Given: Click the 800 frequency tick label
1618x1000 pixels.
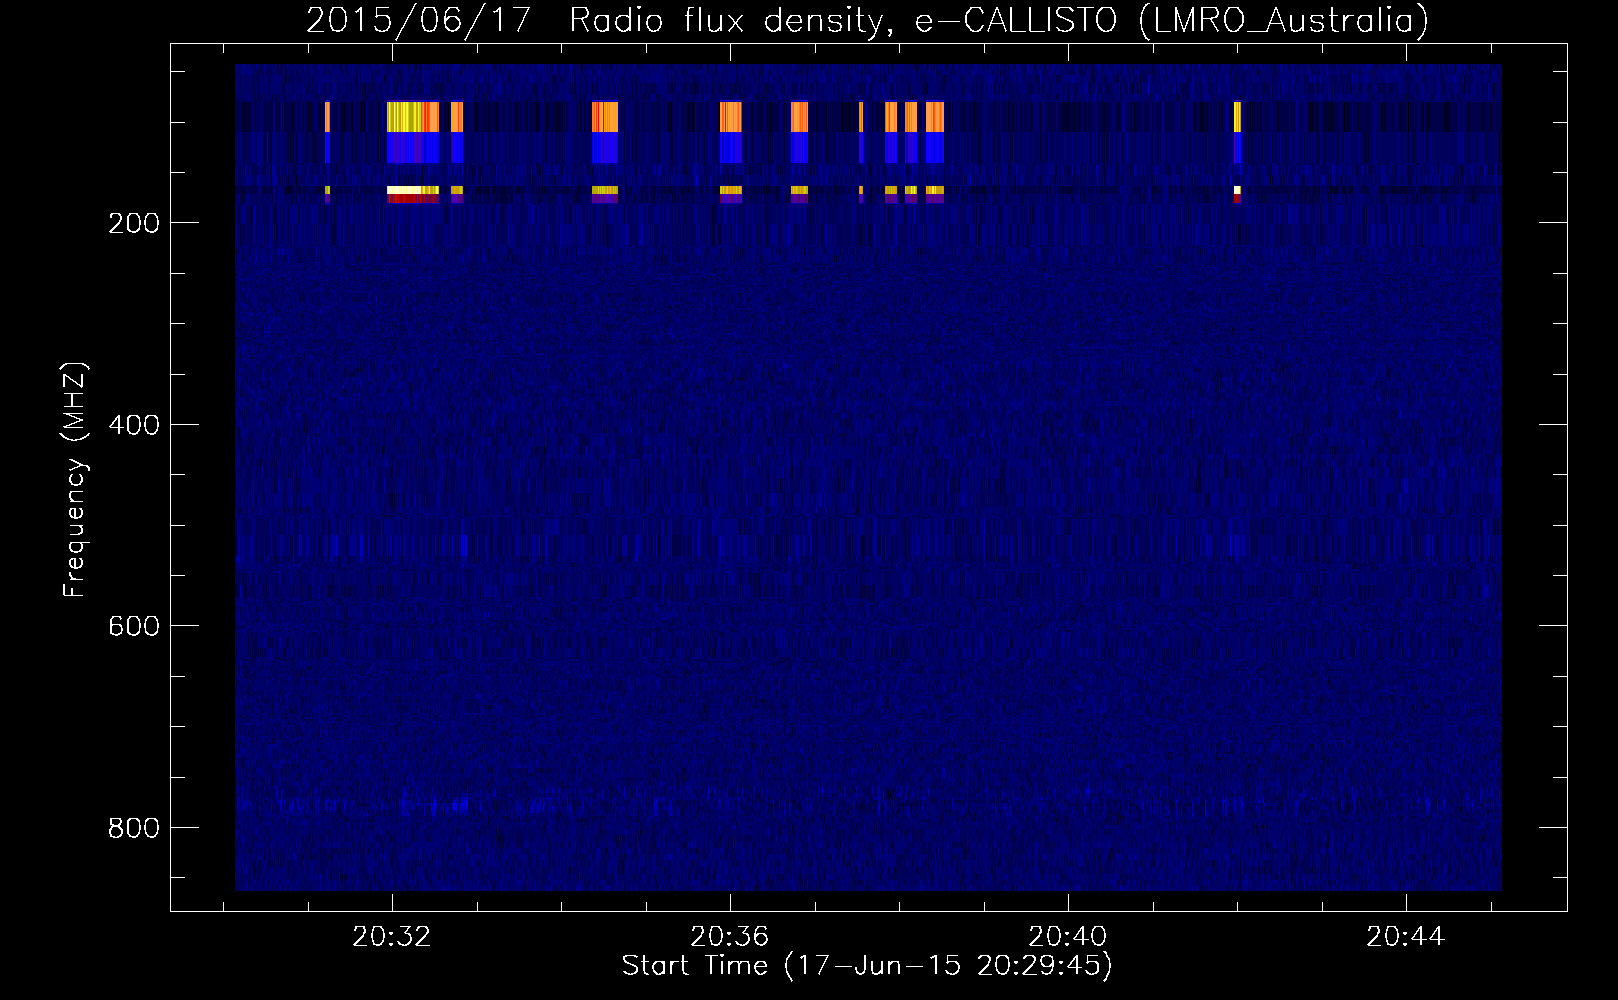Looking at the screenshot, I should point(134,828).
